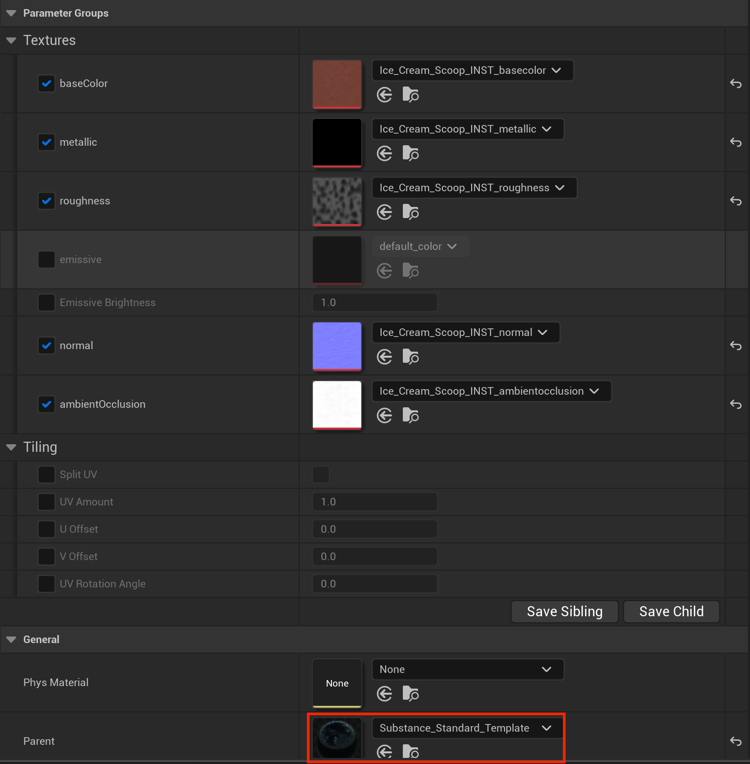Enable UV Rotation Angle override checkbox

pyautogui.click(x=46, y=583)
